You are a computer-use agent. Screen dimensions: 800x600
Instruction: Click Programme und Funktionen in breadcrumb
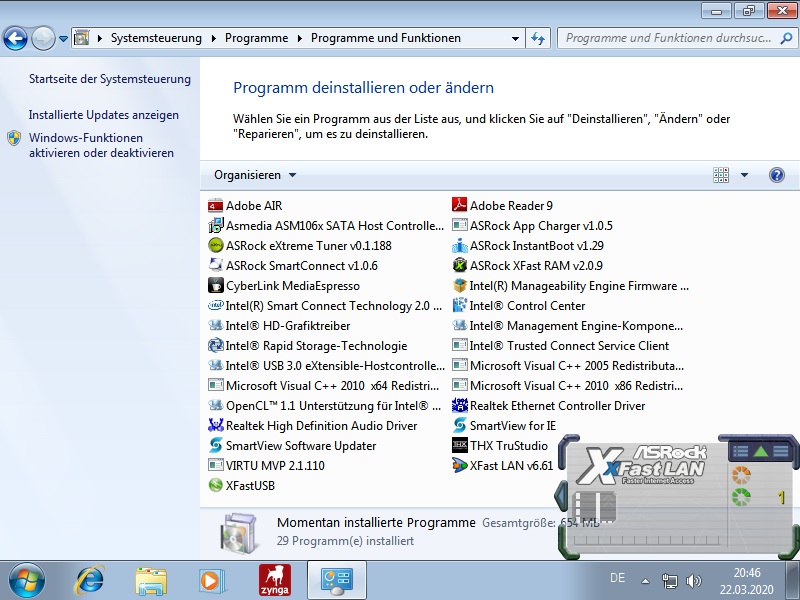point(386,38)
